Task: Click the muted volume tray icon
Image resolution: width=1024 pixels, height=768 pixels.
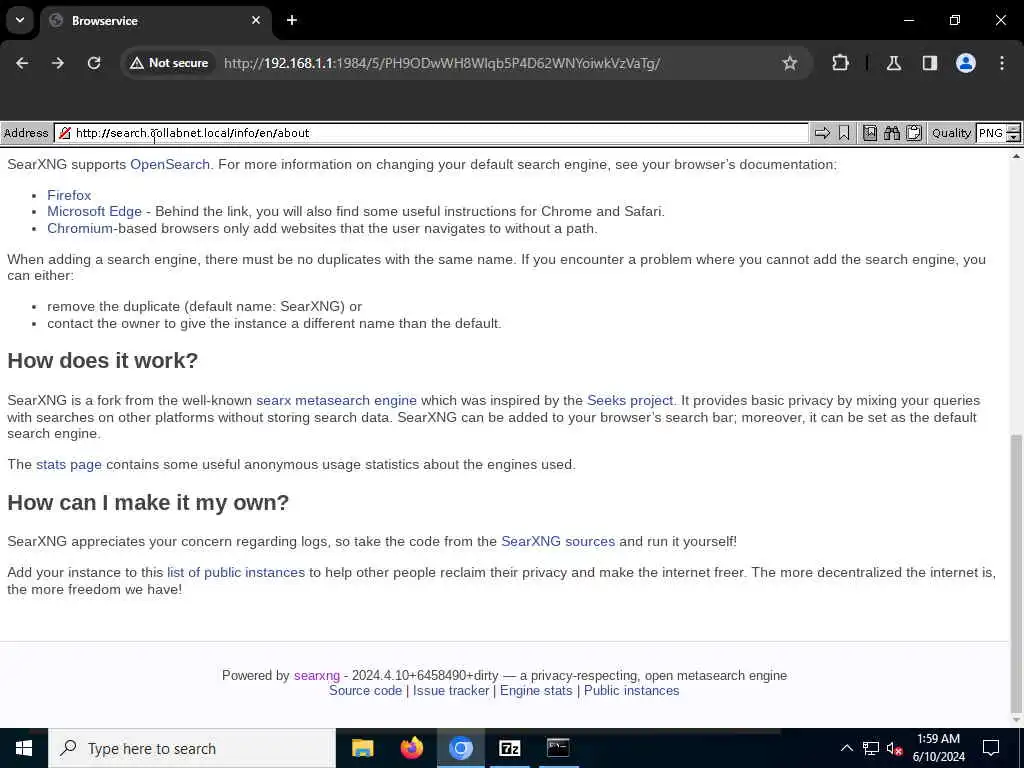Action: 894,748
